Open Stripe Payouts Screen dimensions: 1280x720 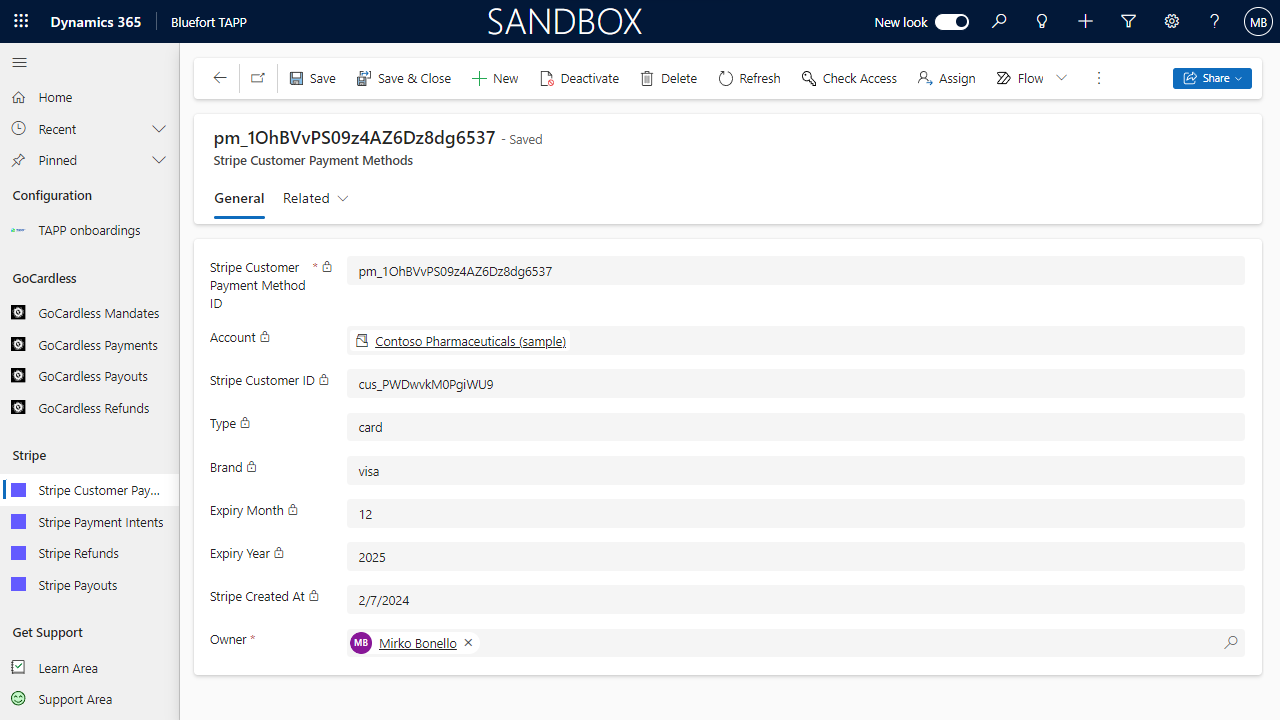(x=89, y=586)
